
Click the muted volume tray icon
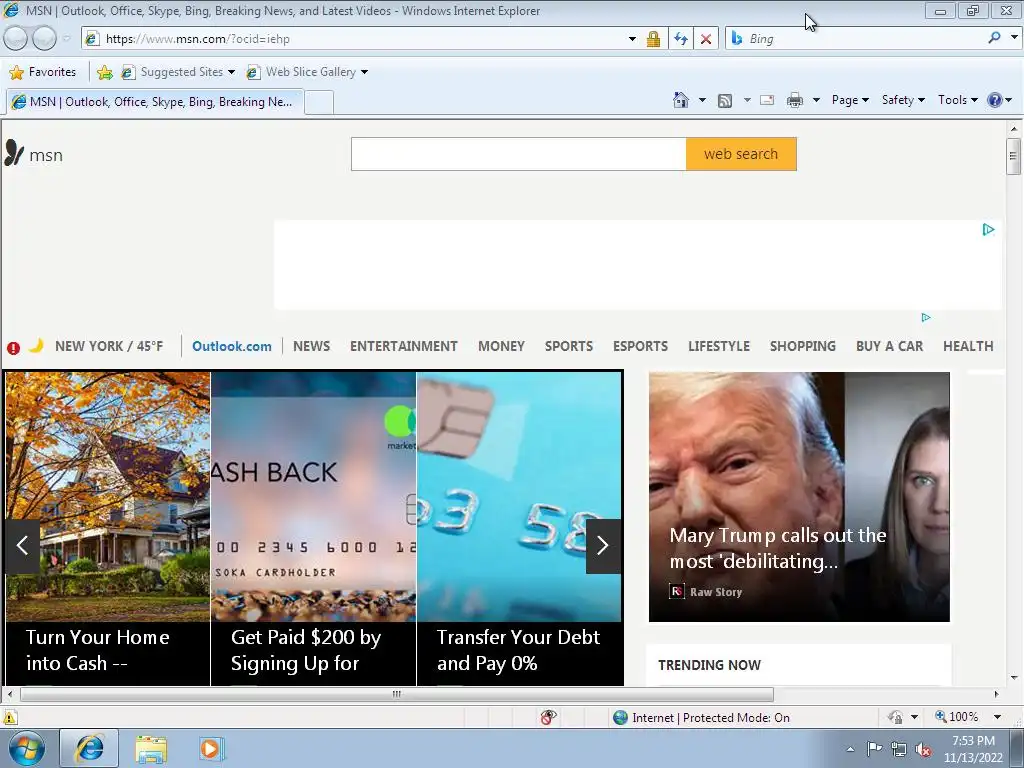coord(923,750)
